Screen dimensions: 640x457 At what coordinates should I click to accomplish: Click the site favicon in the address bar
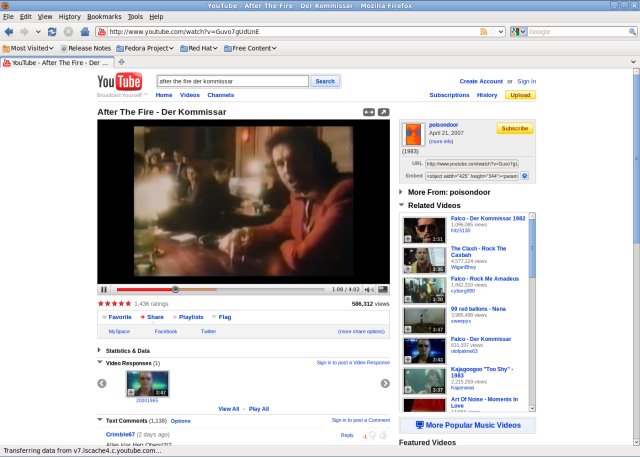102,32
